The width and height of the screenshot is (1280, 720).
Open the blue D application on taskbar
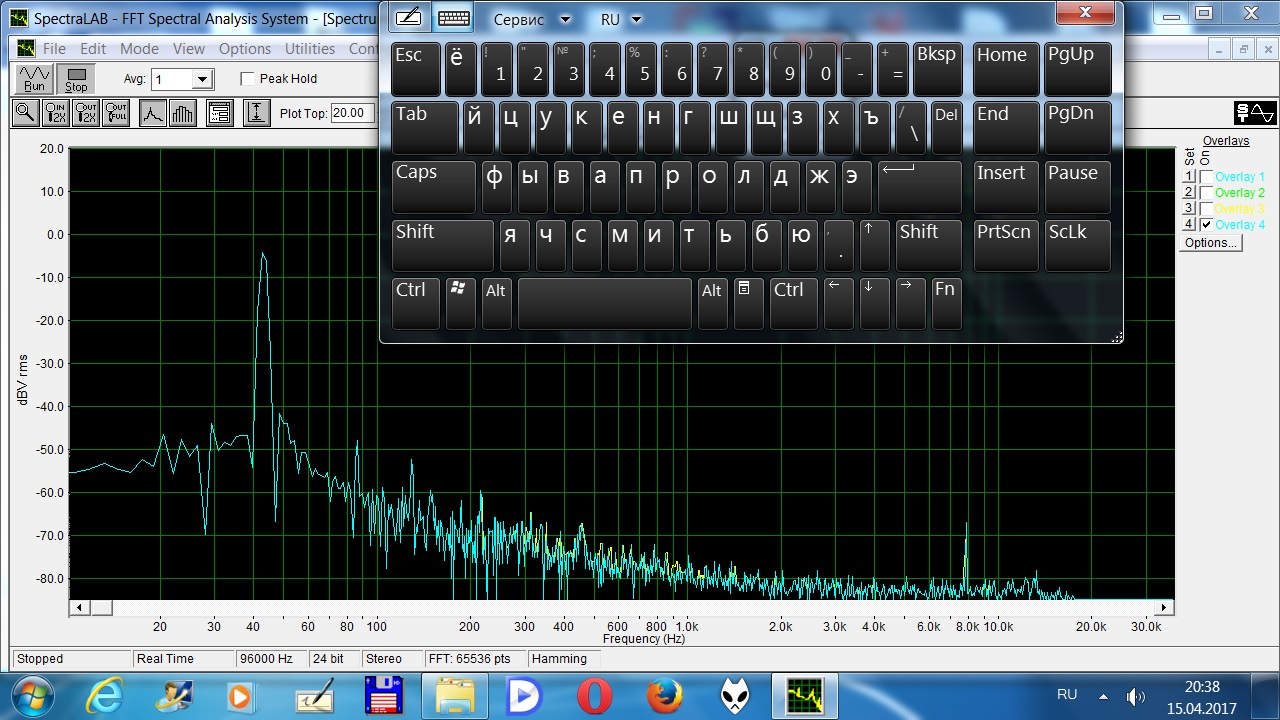click(524, 696)
